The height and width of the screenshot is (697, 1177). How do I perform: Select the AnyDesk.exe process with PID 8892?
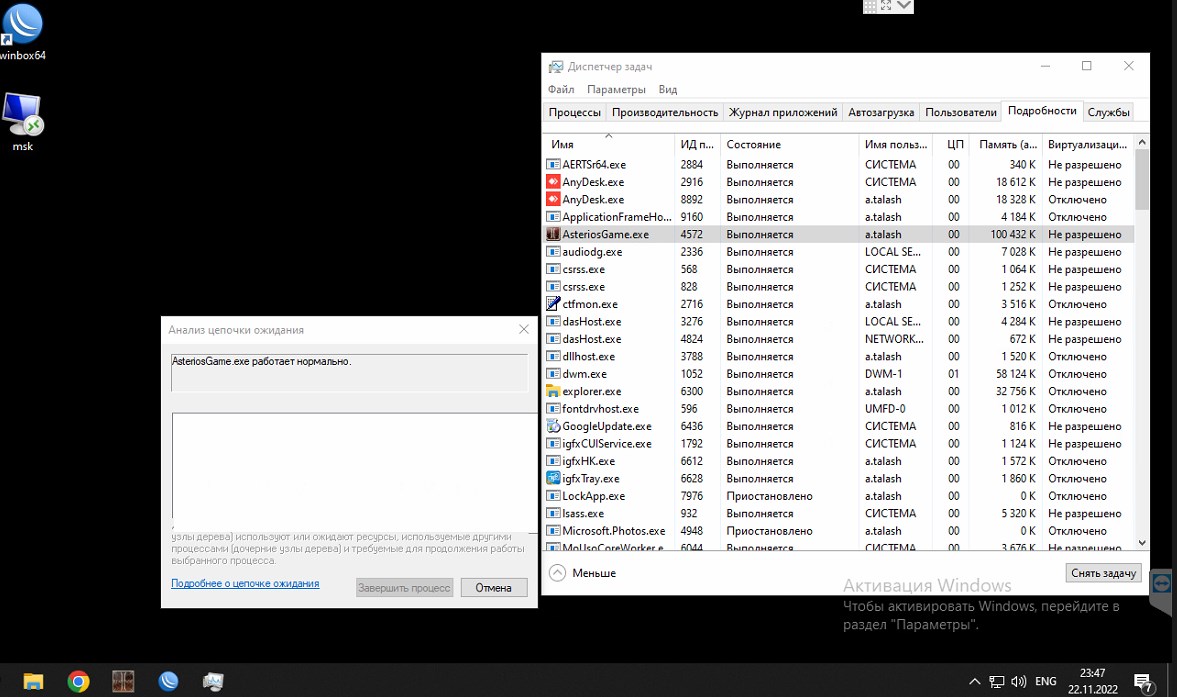[838, 200]
